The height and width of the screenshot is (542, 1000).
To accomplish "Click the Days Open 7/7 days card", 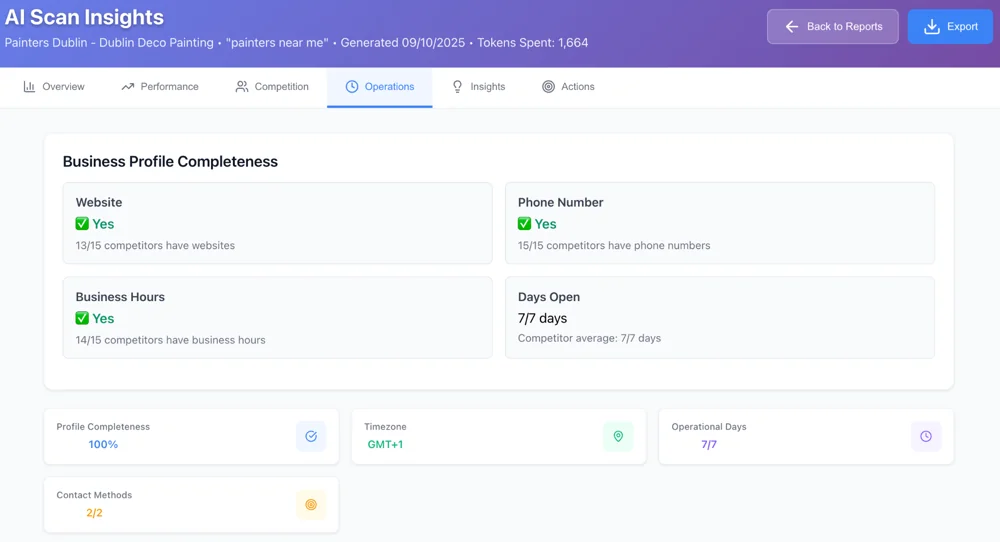I will click(x=719, y=317).
